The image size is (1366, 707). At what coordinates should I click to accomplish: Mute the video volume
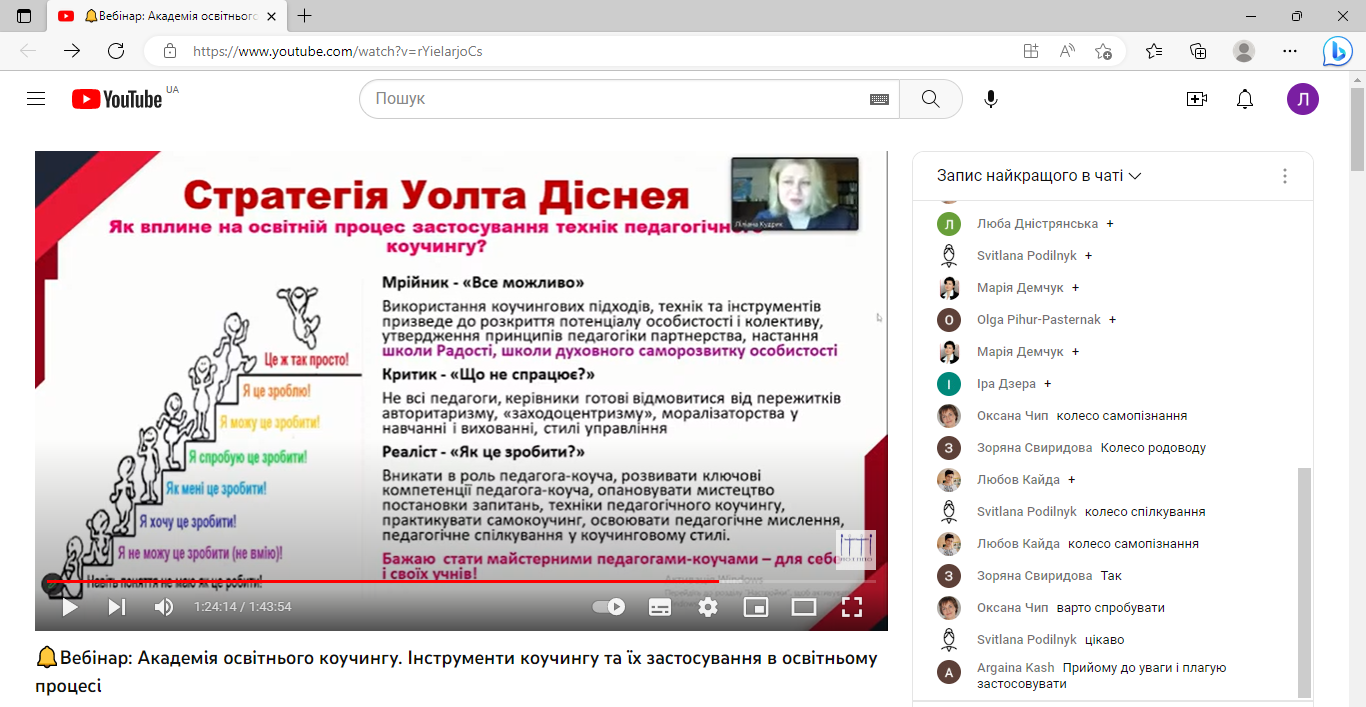164,607
